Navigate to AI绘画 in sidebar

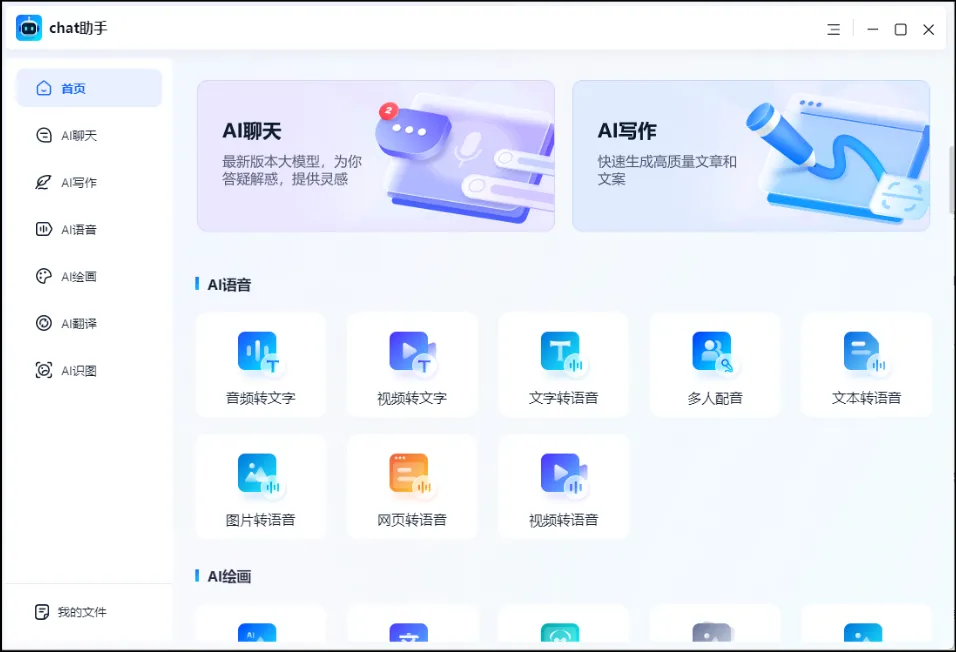pyautogui.click(x=88, y=276)
